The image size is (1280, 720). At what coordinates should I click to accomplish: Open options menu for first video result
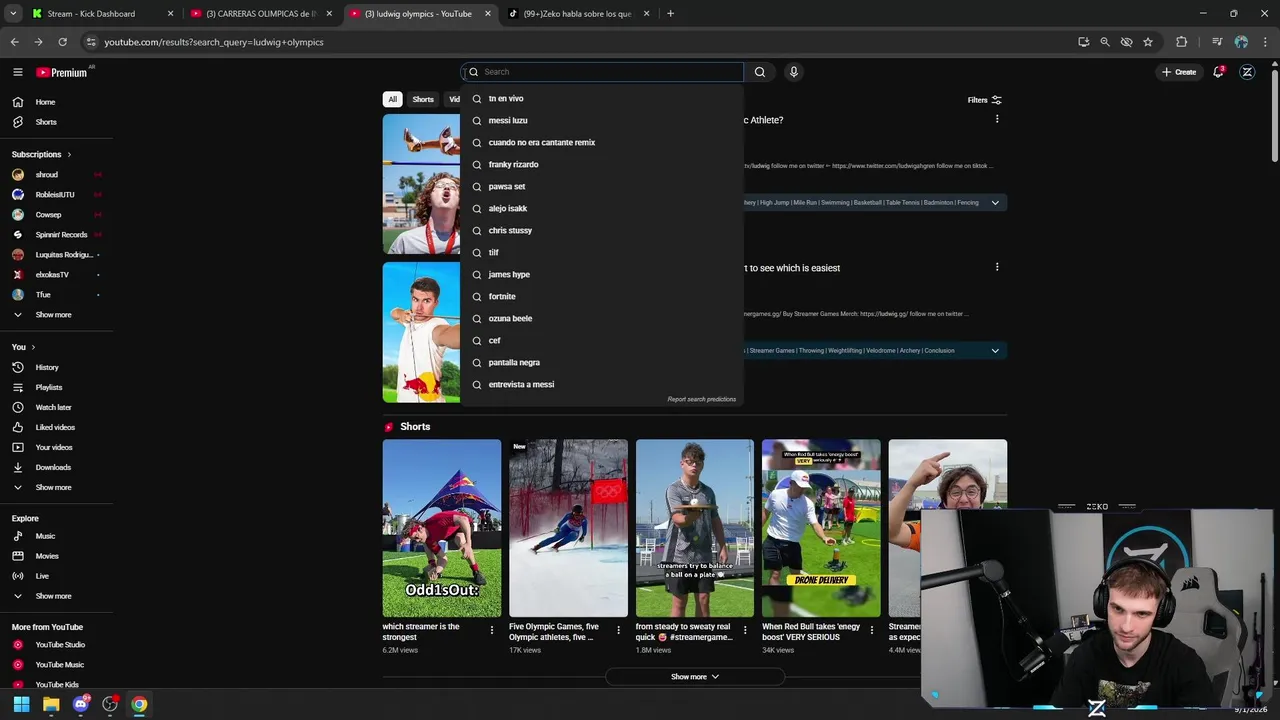[997, 119]
